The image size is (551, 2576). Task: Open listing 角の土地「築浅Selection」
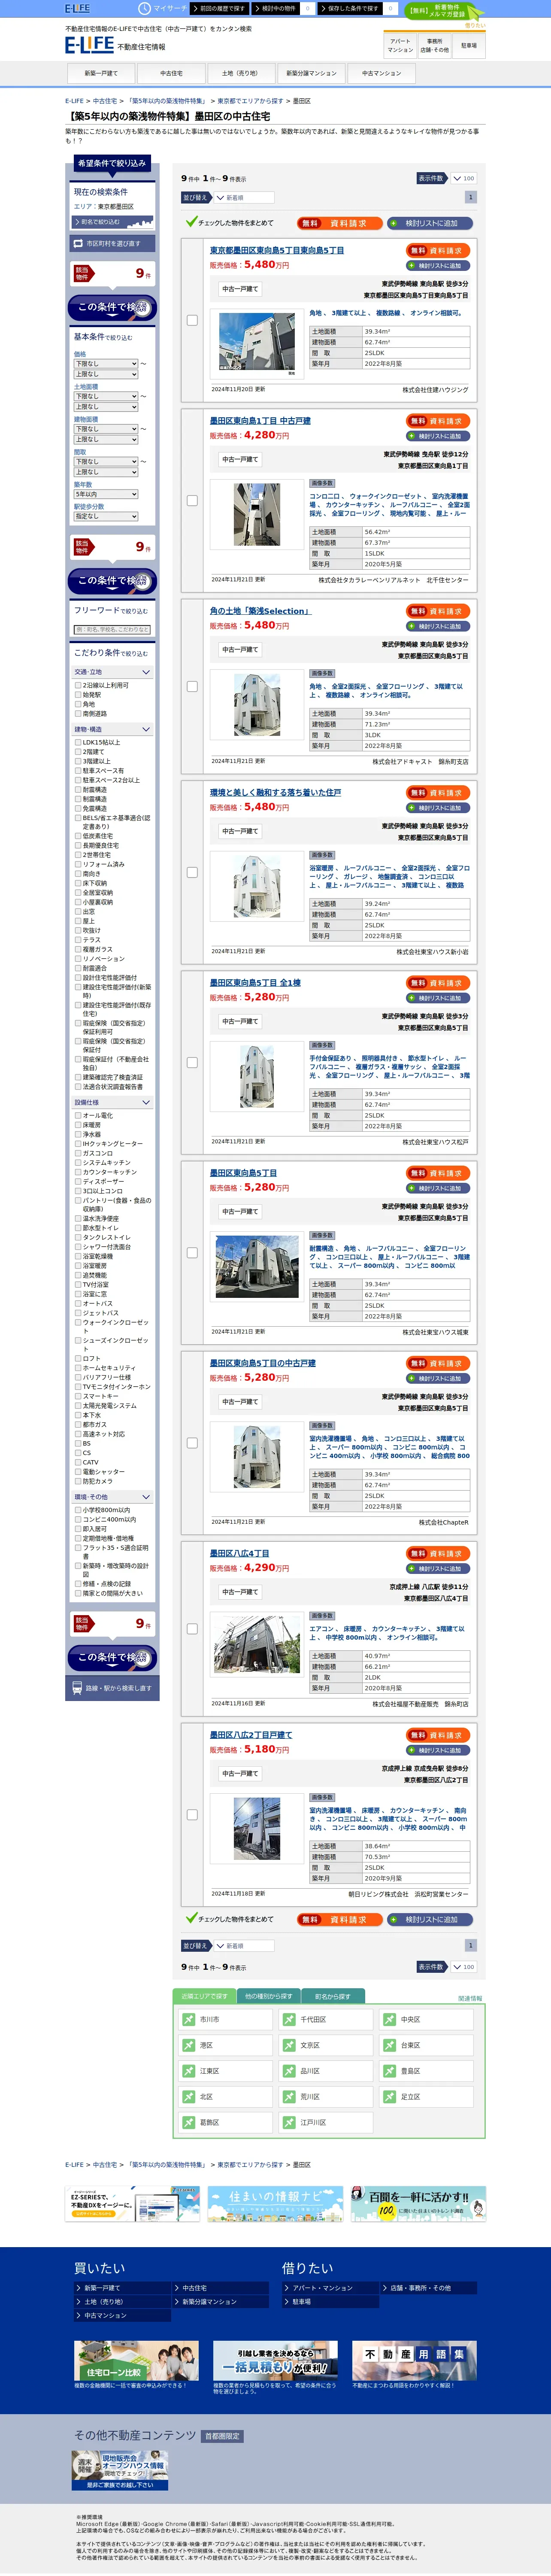point(260,611)
